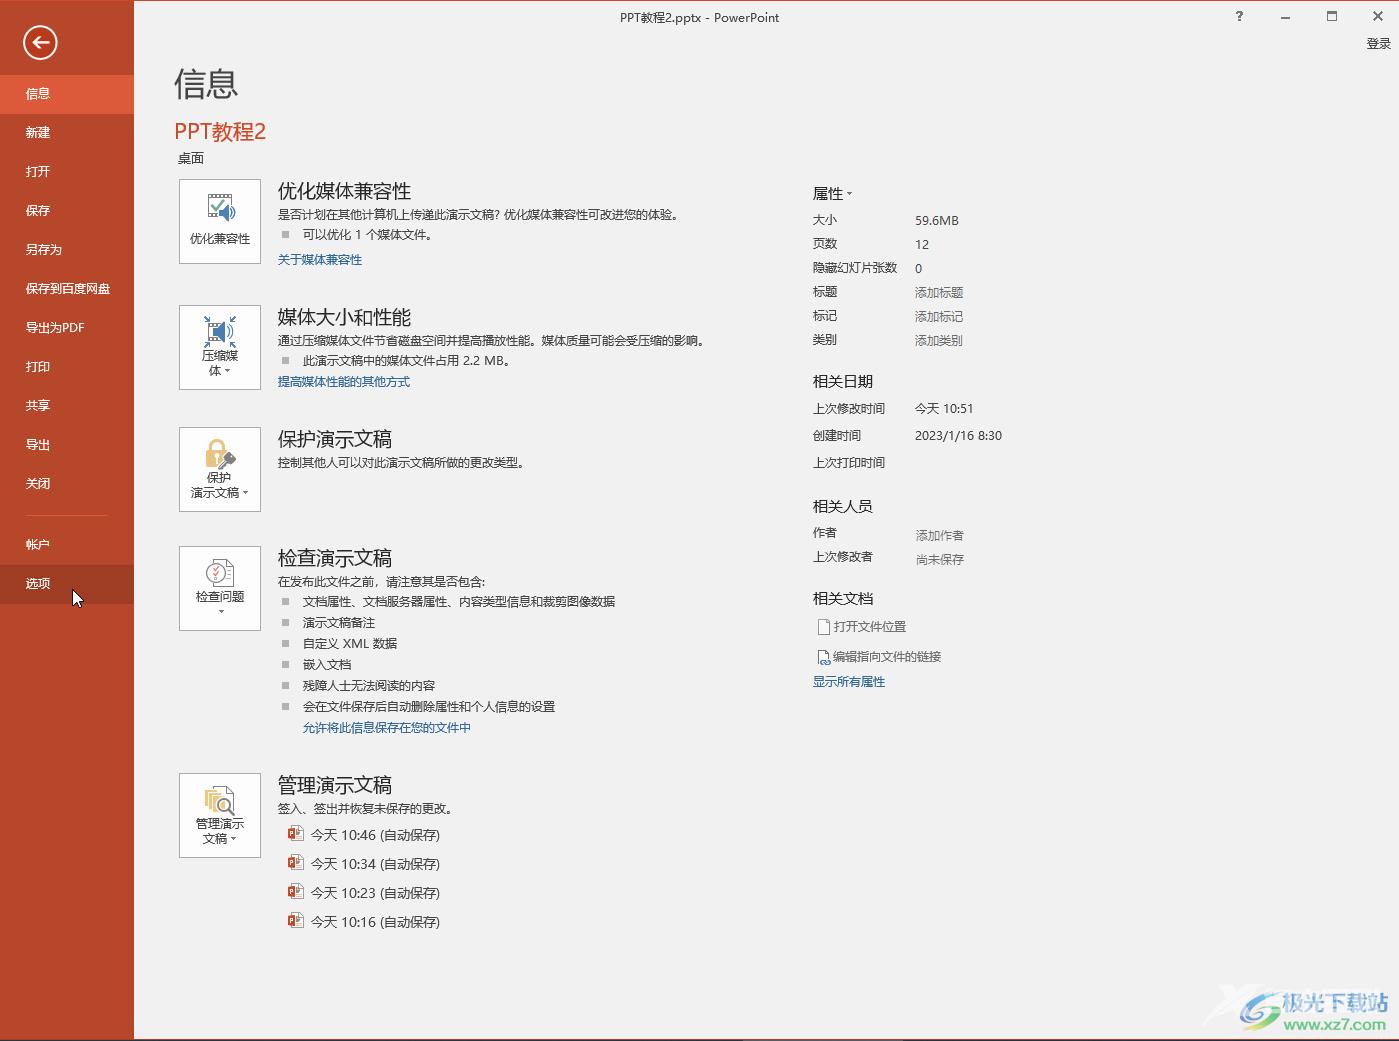Viewport: 1399px width, 1041px height.
Task: Open autosave version from 今天 10:16
Action: click(x=364, y=922)
